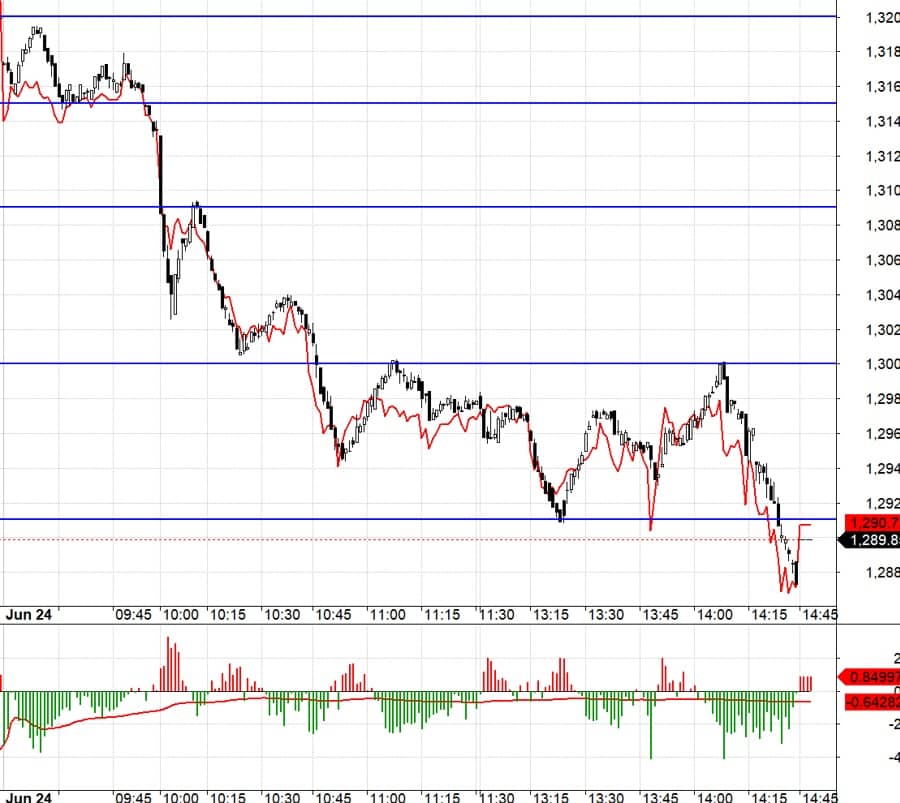
Task: Click 10:45 on the price chart time axis
Action: pos(333,615)
